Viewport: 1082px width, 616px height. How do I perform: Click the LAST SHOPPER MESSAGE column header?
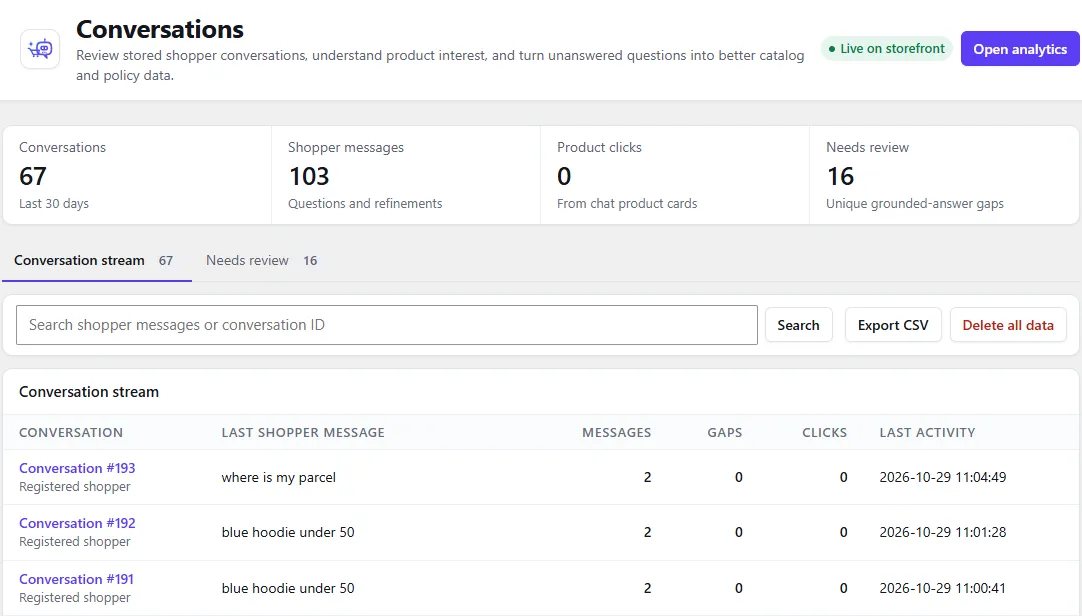pyautogui.click(x=303, y=433)
